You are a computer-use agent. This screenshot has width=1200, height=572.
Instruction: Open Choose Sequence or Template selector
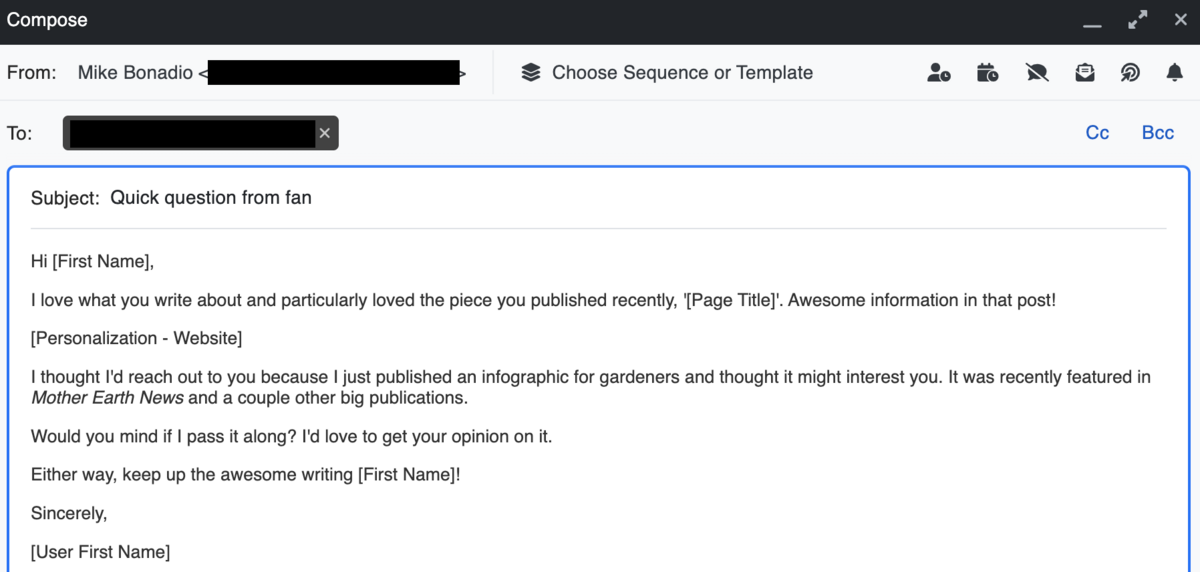(x=682, y=73)
